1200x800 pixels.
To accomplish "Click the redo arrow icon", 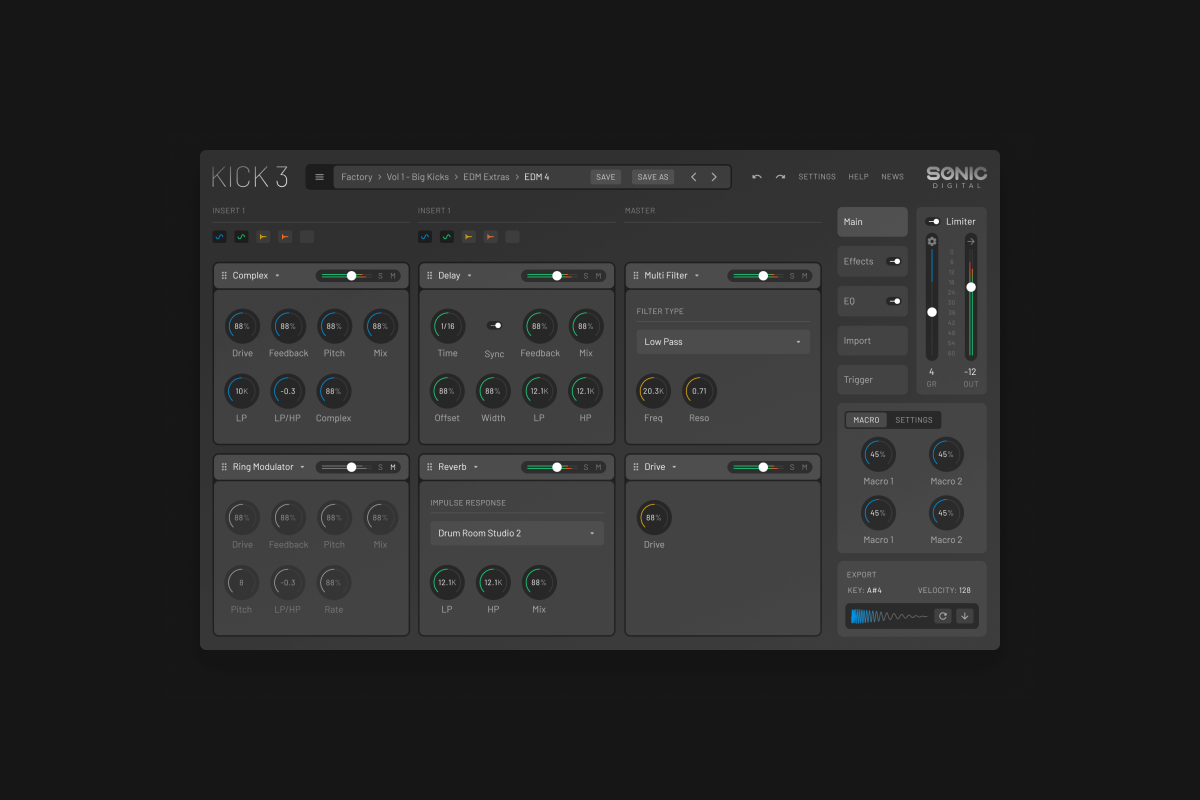I will click(780, 177).
